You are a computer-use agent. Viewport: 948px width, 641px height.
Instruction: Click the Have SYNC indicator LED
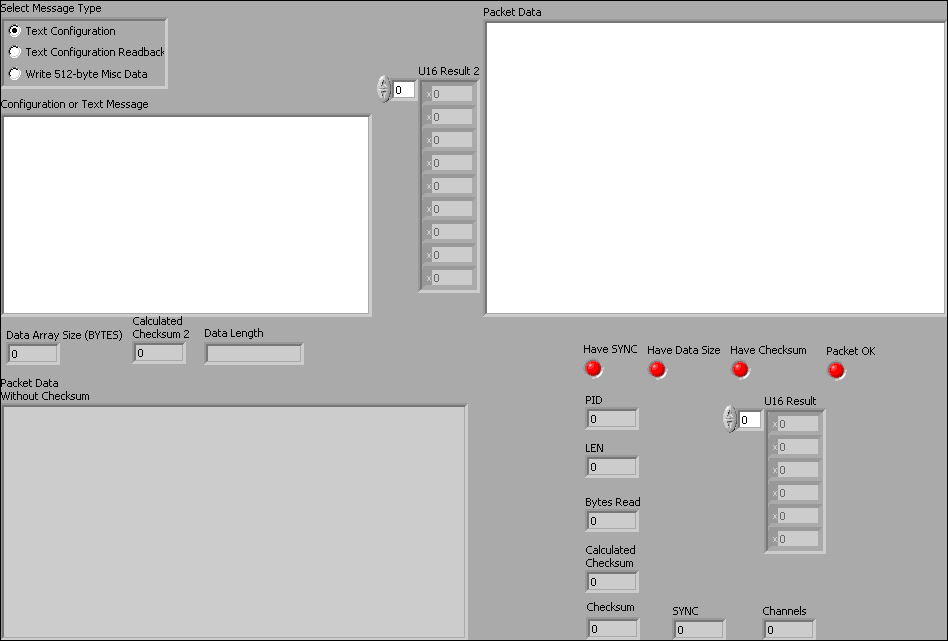pyautogui.click(x=593, y=369)
